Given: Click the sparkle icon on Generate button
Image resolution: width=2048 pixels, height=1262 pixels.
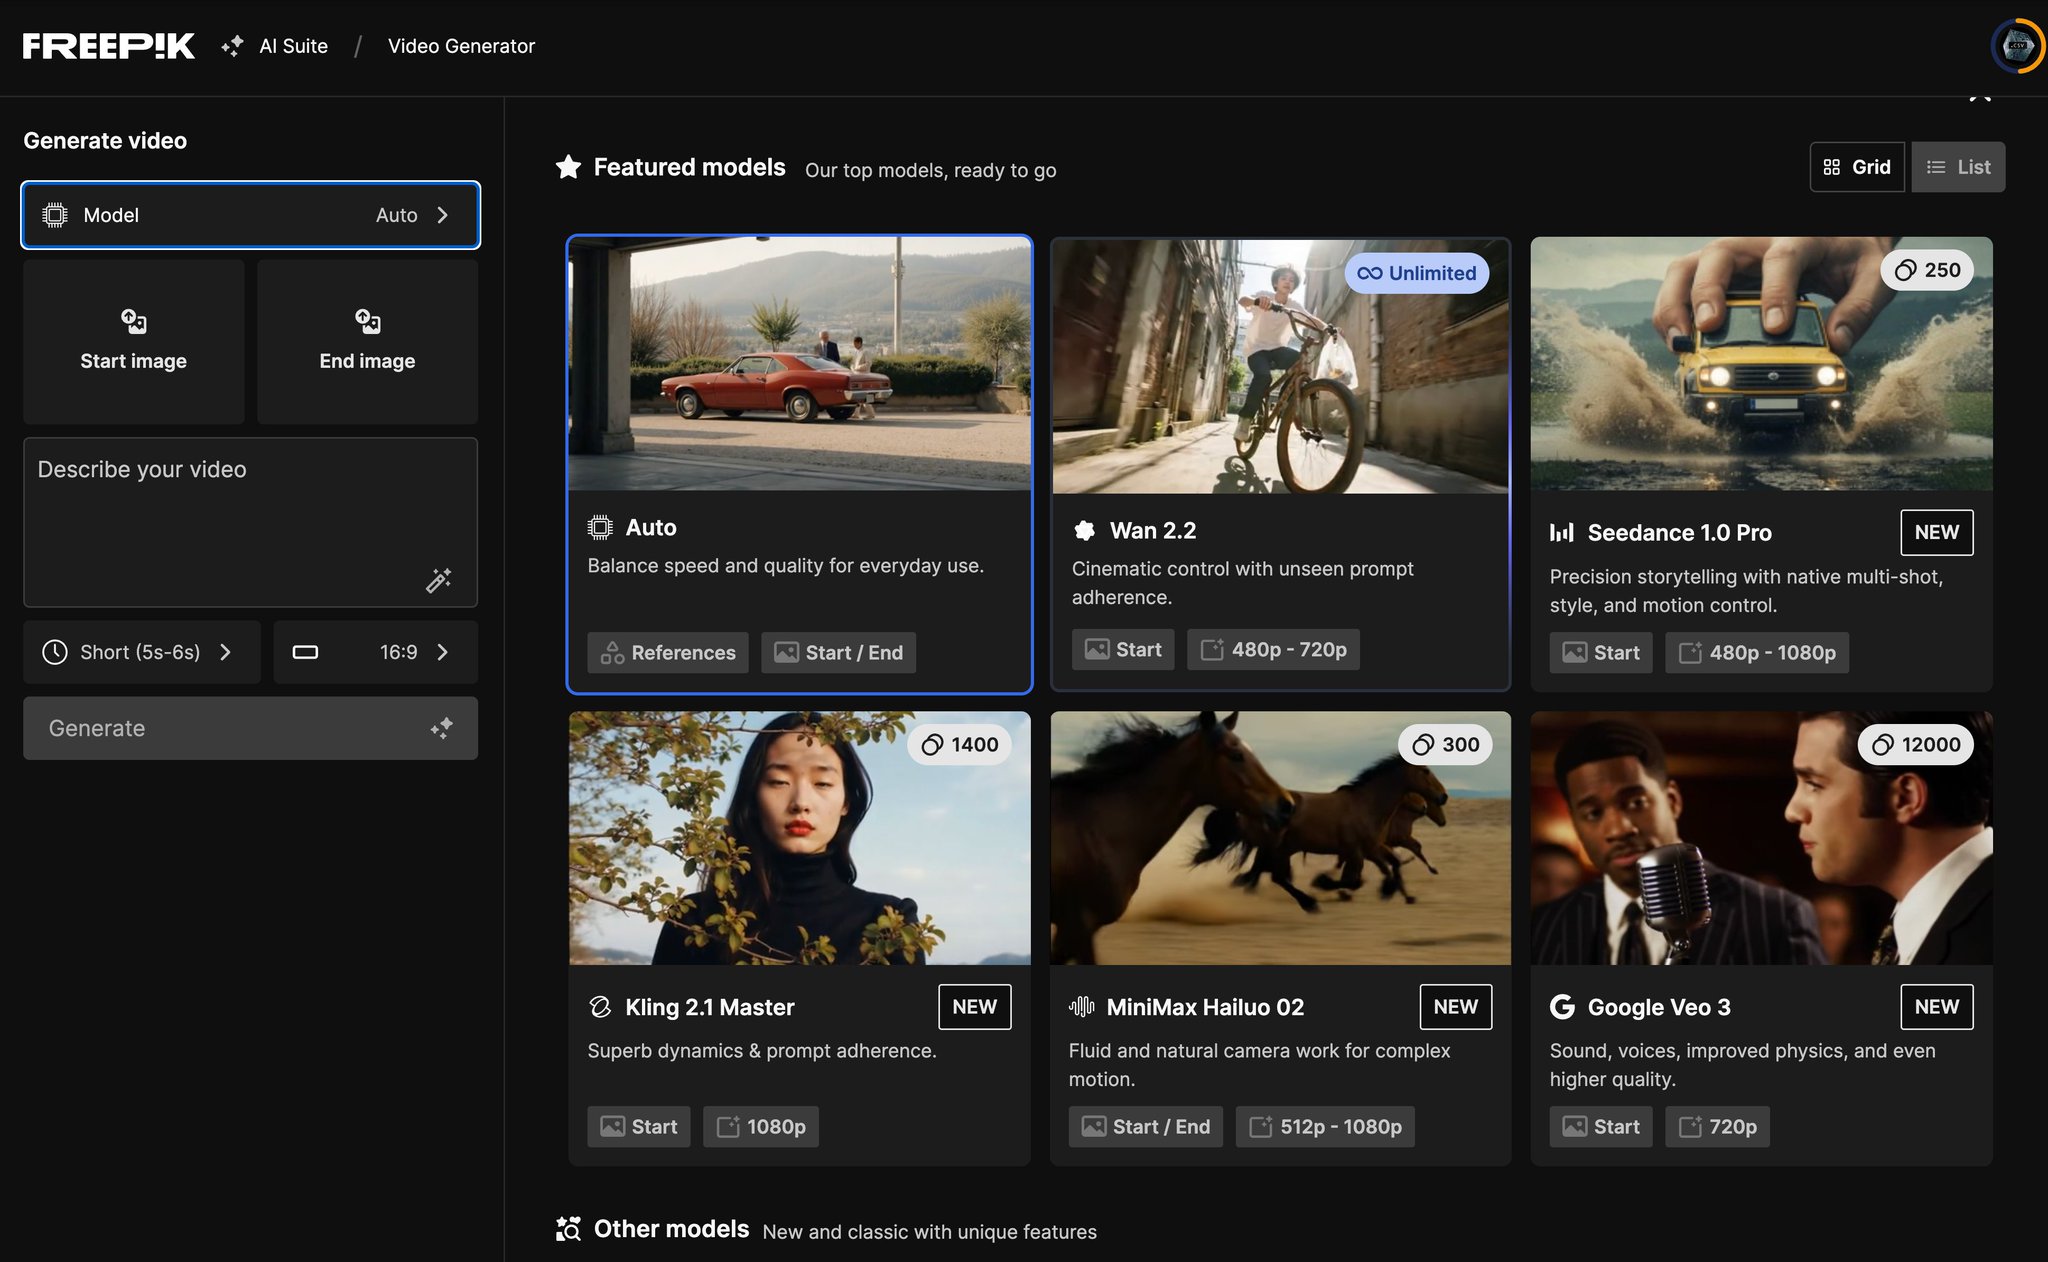Looking at the screenshot, I should [x=441, y=728].
